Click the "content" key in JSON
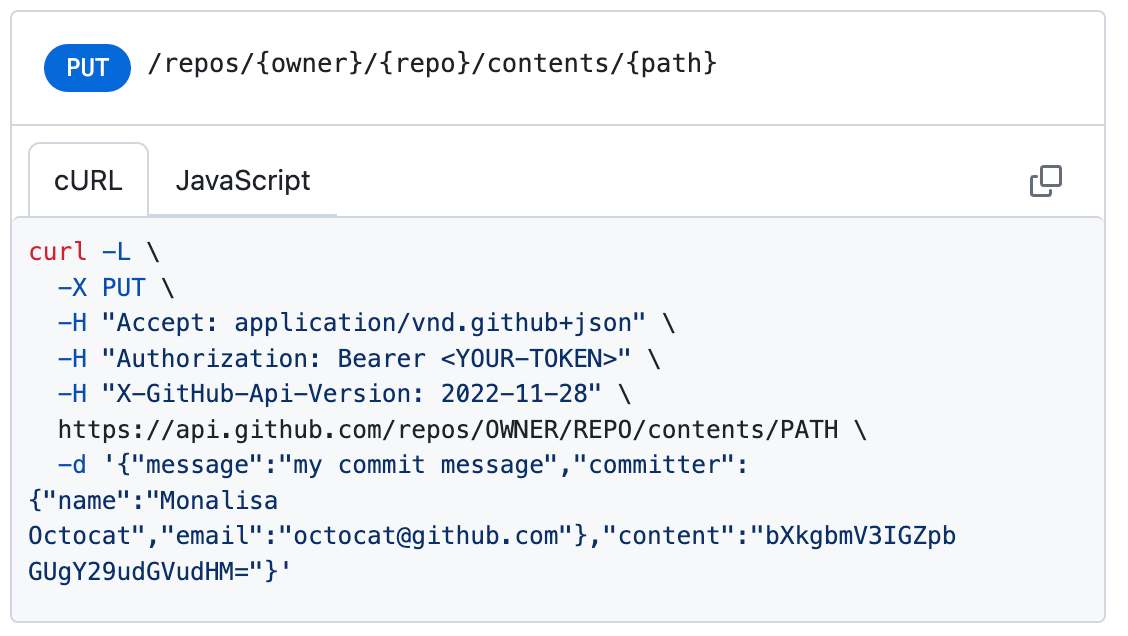The image size is (1128, 636). pyautogui.click(x=678, y=536)
